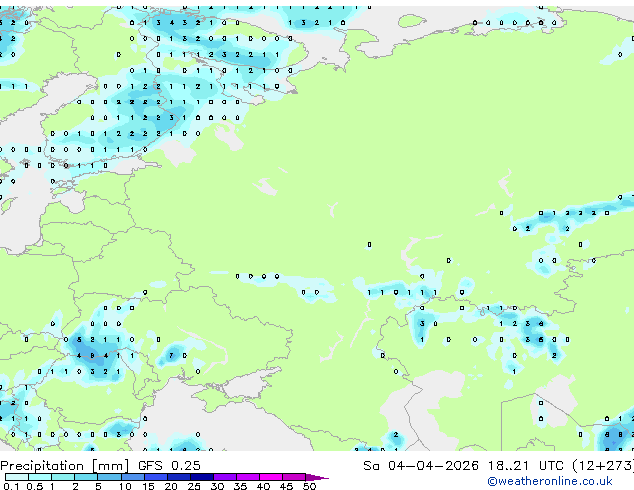
Task: Open the weatheronline.co.uk copyright link
Action: pyautogui.click(x=550, y=481)
